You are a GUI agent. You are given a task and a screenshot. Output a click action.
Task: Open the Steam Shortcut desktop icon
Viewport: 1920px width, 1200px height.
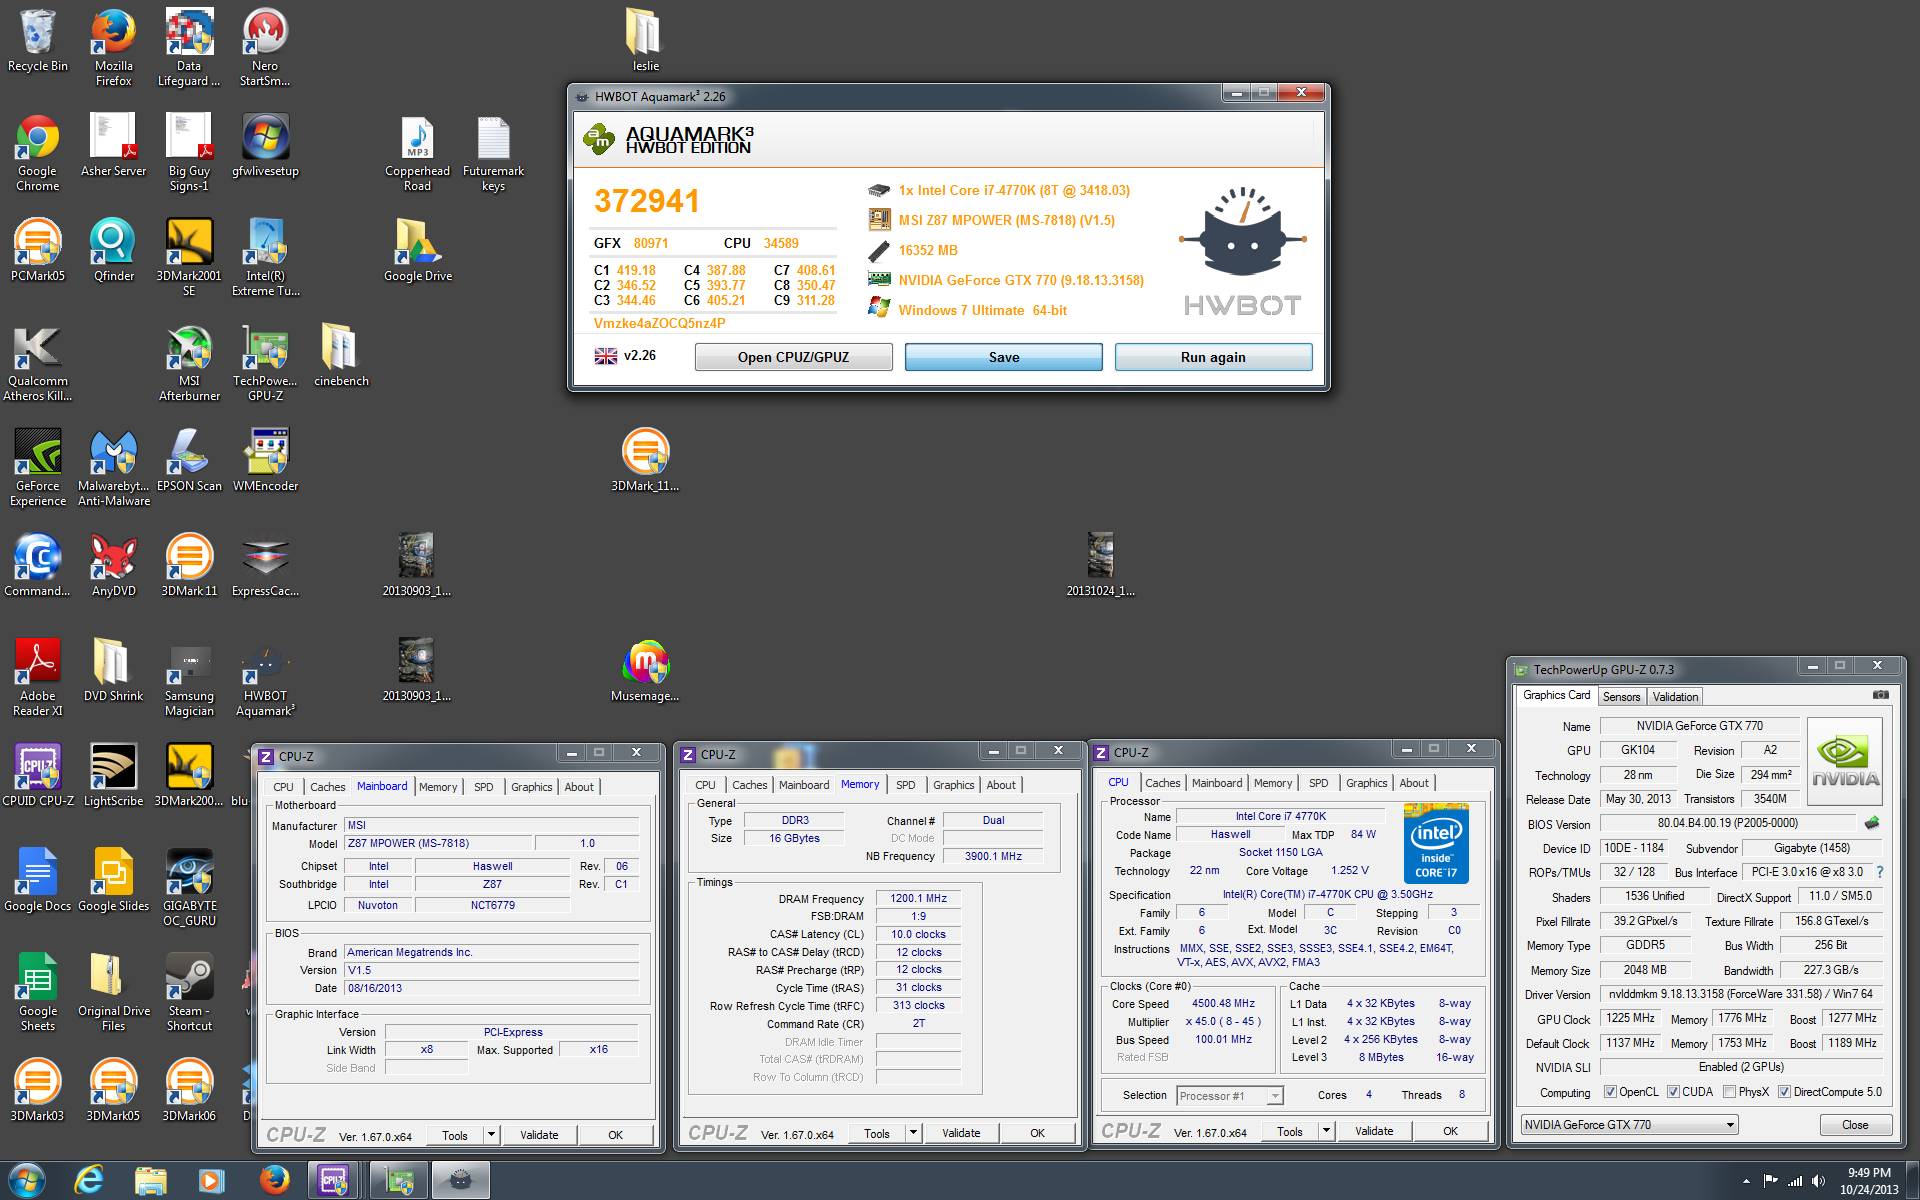click(189, 993)
